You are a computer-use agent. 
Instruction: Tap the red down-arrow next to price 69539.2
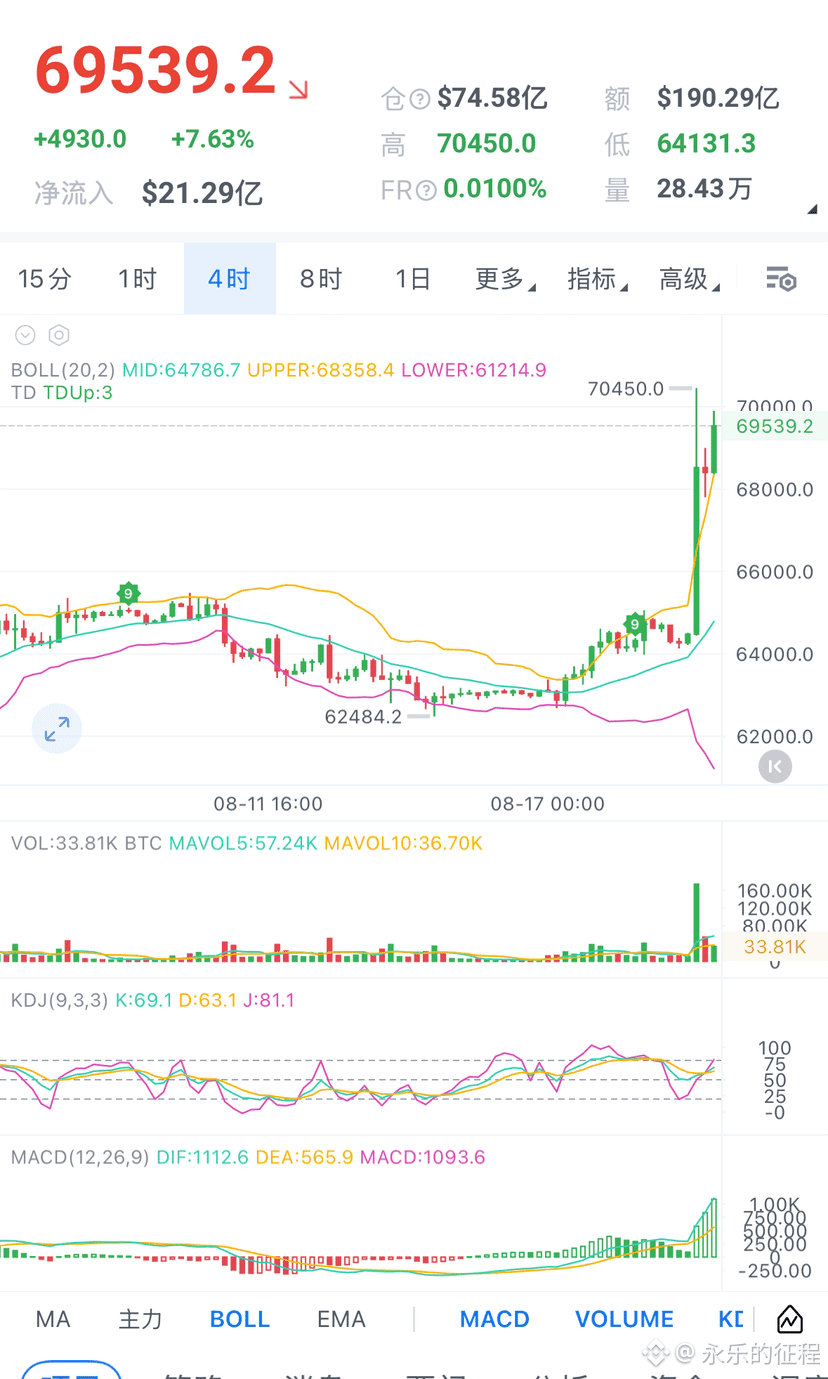click(298, 90)
